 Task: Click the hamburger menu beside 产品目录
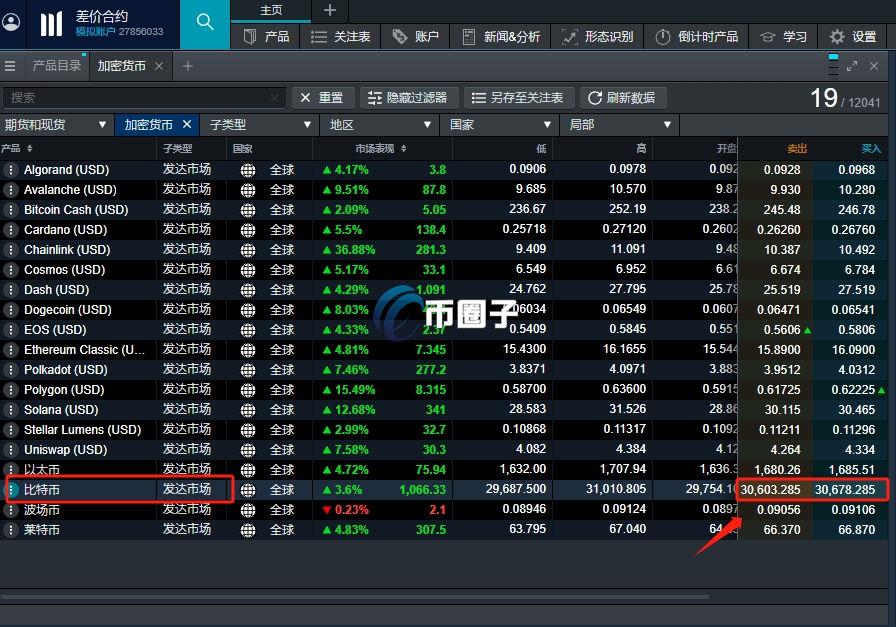coord(11,67)
